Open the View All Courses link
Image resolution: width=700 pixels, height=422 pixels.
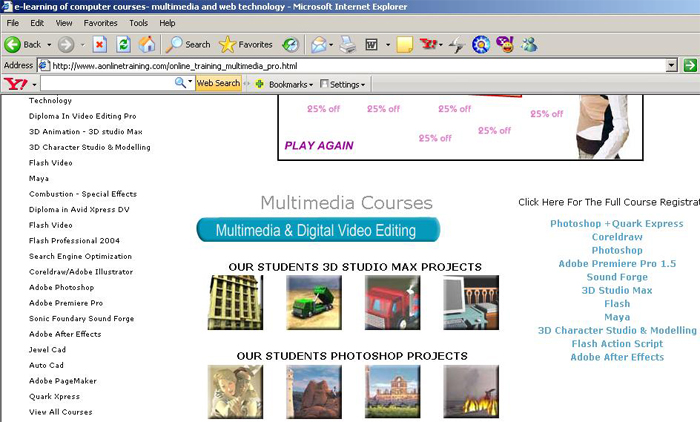coord(61,412)
